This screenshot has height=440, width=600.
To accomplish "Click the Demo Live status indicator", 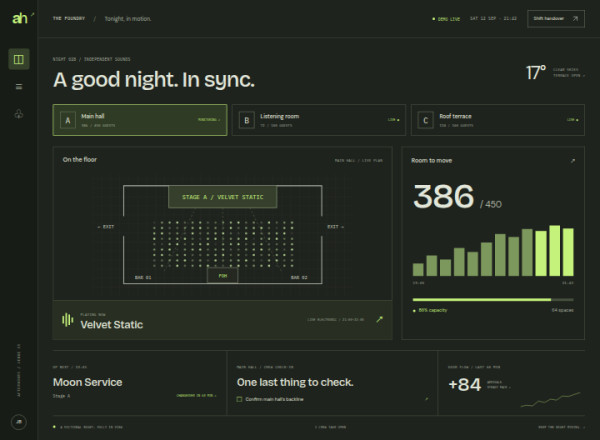I will pyautogui.click(x=446, y=19).
